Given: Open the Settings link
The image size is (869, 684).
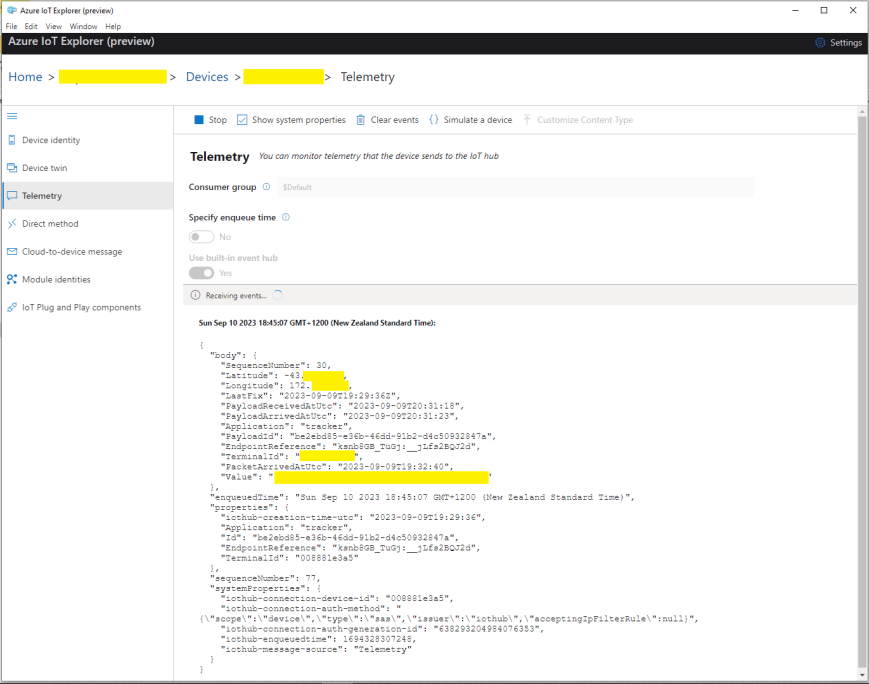Looking at the screenshot, I should pos(846,43).
